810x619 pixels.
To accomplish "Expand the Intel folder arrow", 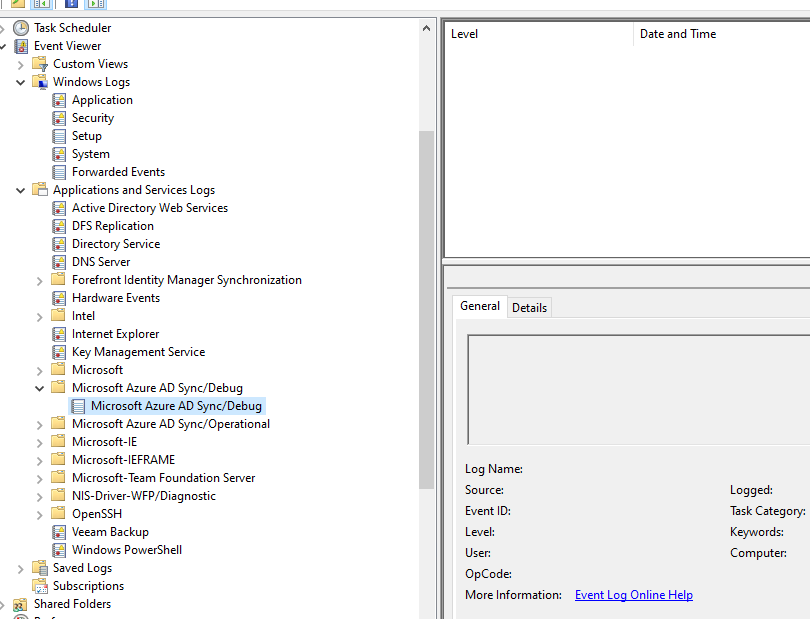I will [40, 317].
